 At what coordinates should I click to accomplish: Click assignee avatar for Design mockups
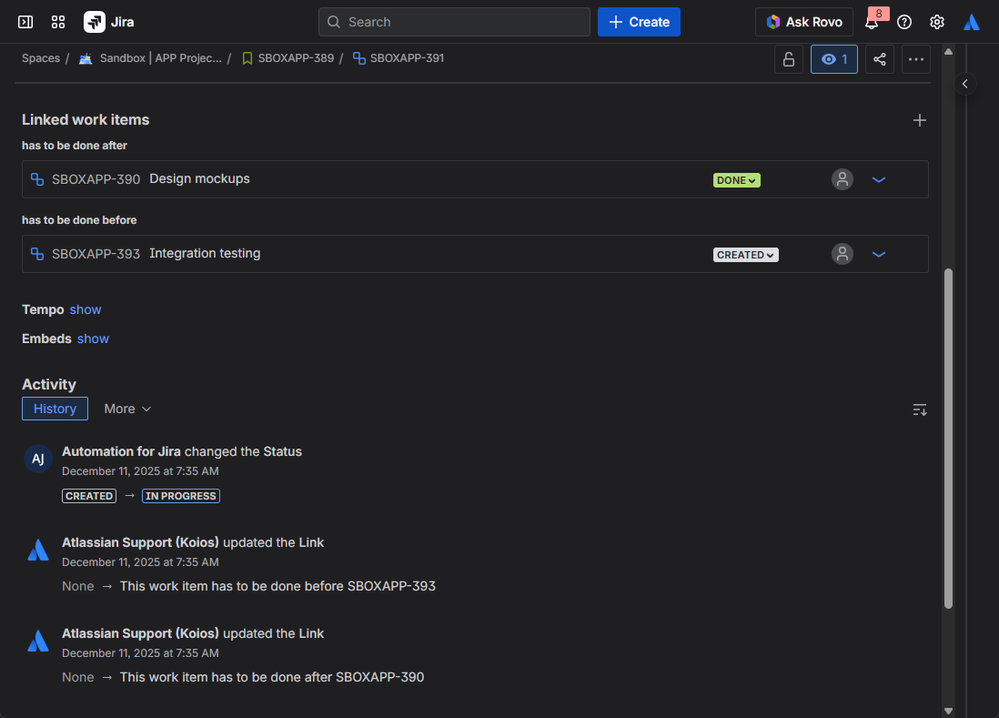pyautogui.click(x=842, y=180)
